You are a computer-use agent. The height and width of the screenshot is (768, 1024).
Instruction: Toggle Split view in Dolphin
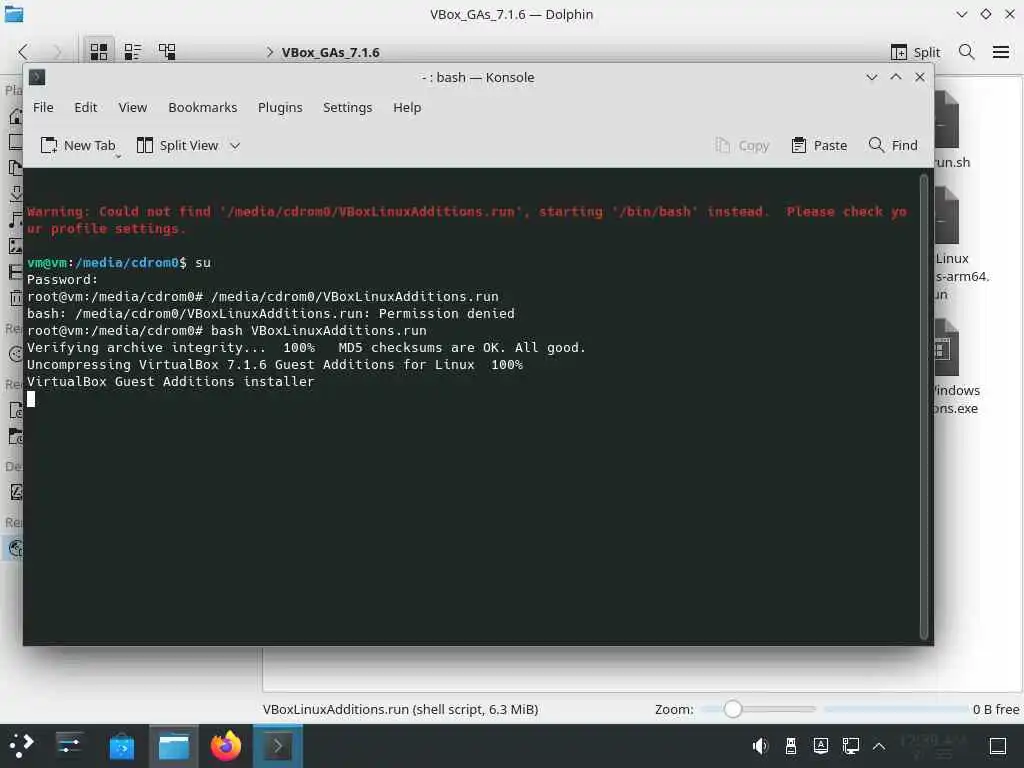(915, 52)
